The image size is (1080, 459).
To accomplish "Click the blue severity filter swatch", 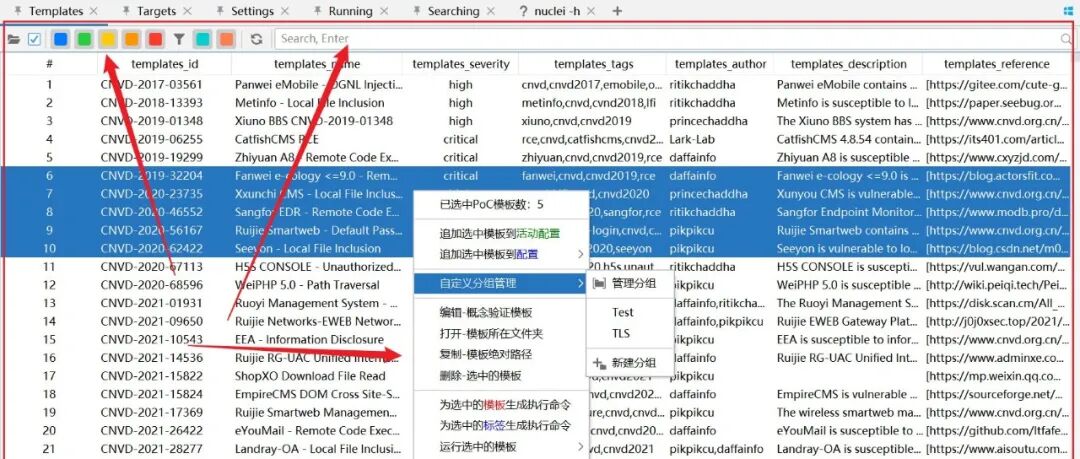I will coord(61,39).
